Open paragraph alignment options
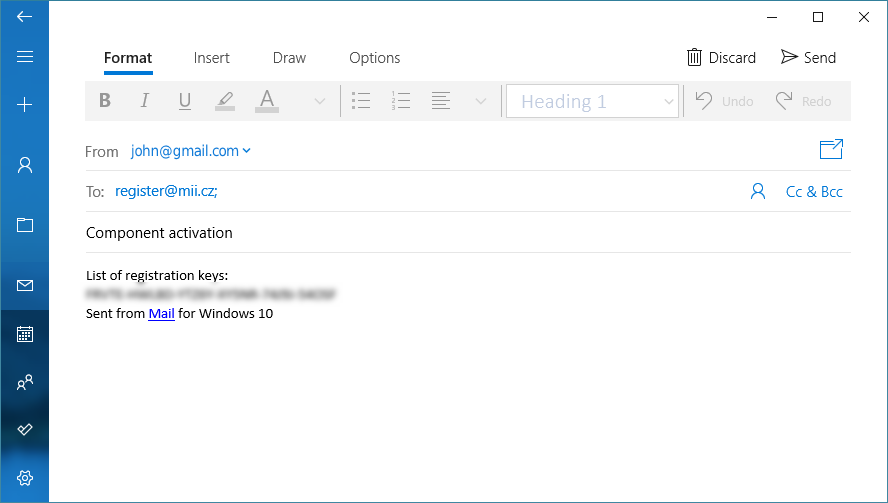The height and width of the screenshot is (503, 888). pyautogui.click(x=441, y=101)
